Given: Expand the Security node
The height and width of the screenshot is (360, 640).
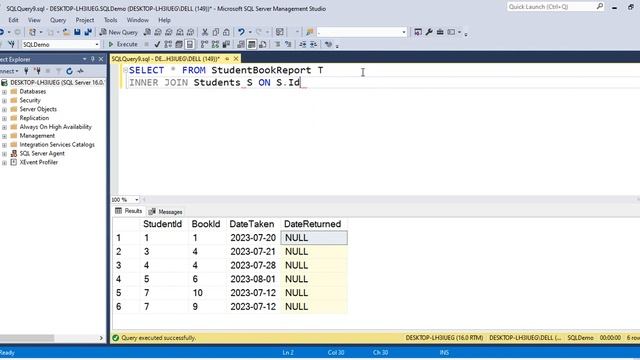Looking at the screenshot, I should [x=4, y=100].
